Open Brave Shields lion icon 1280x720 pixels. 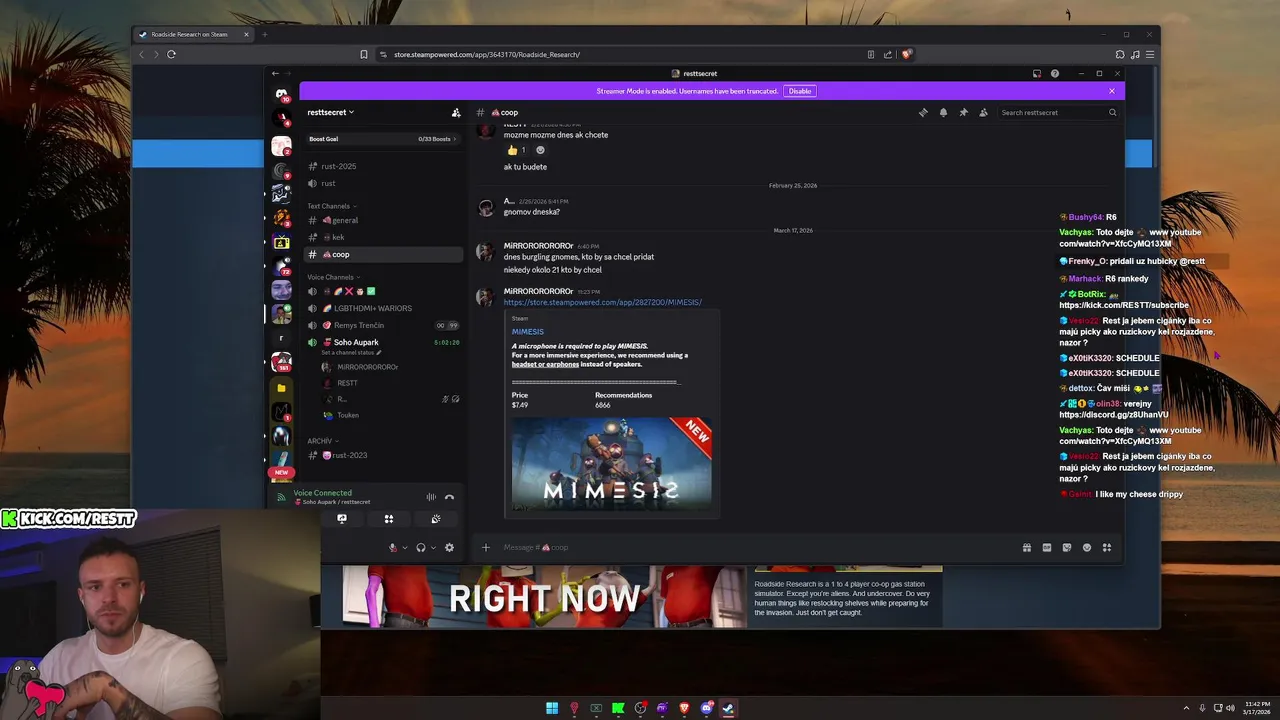(906, 54)
